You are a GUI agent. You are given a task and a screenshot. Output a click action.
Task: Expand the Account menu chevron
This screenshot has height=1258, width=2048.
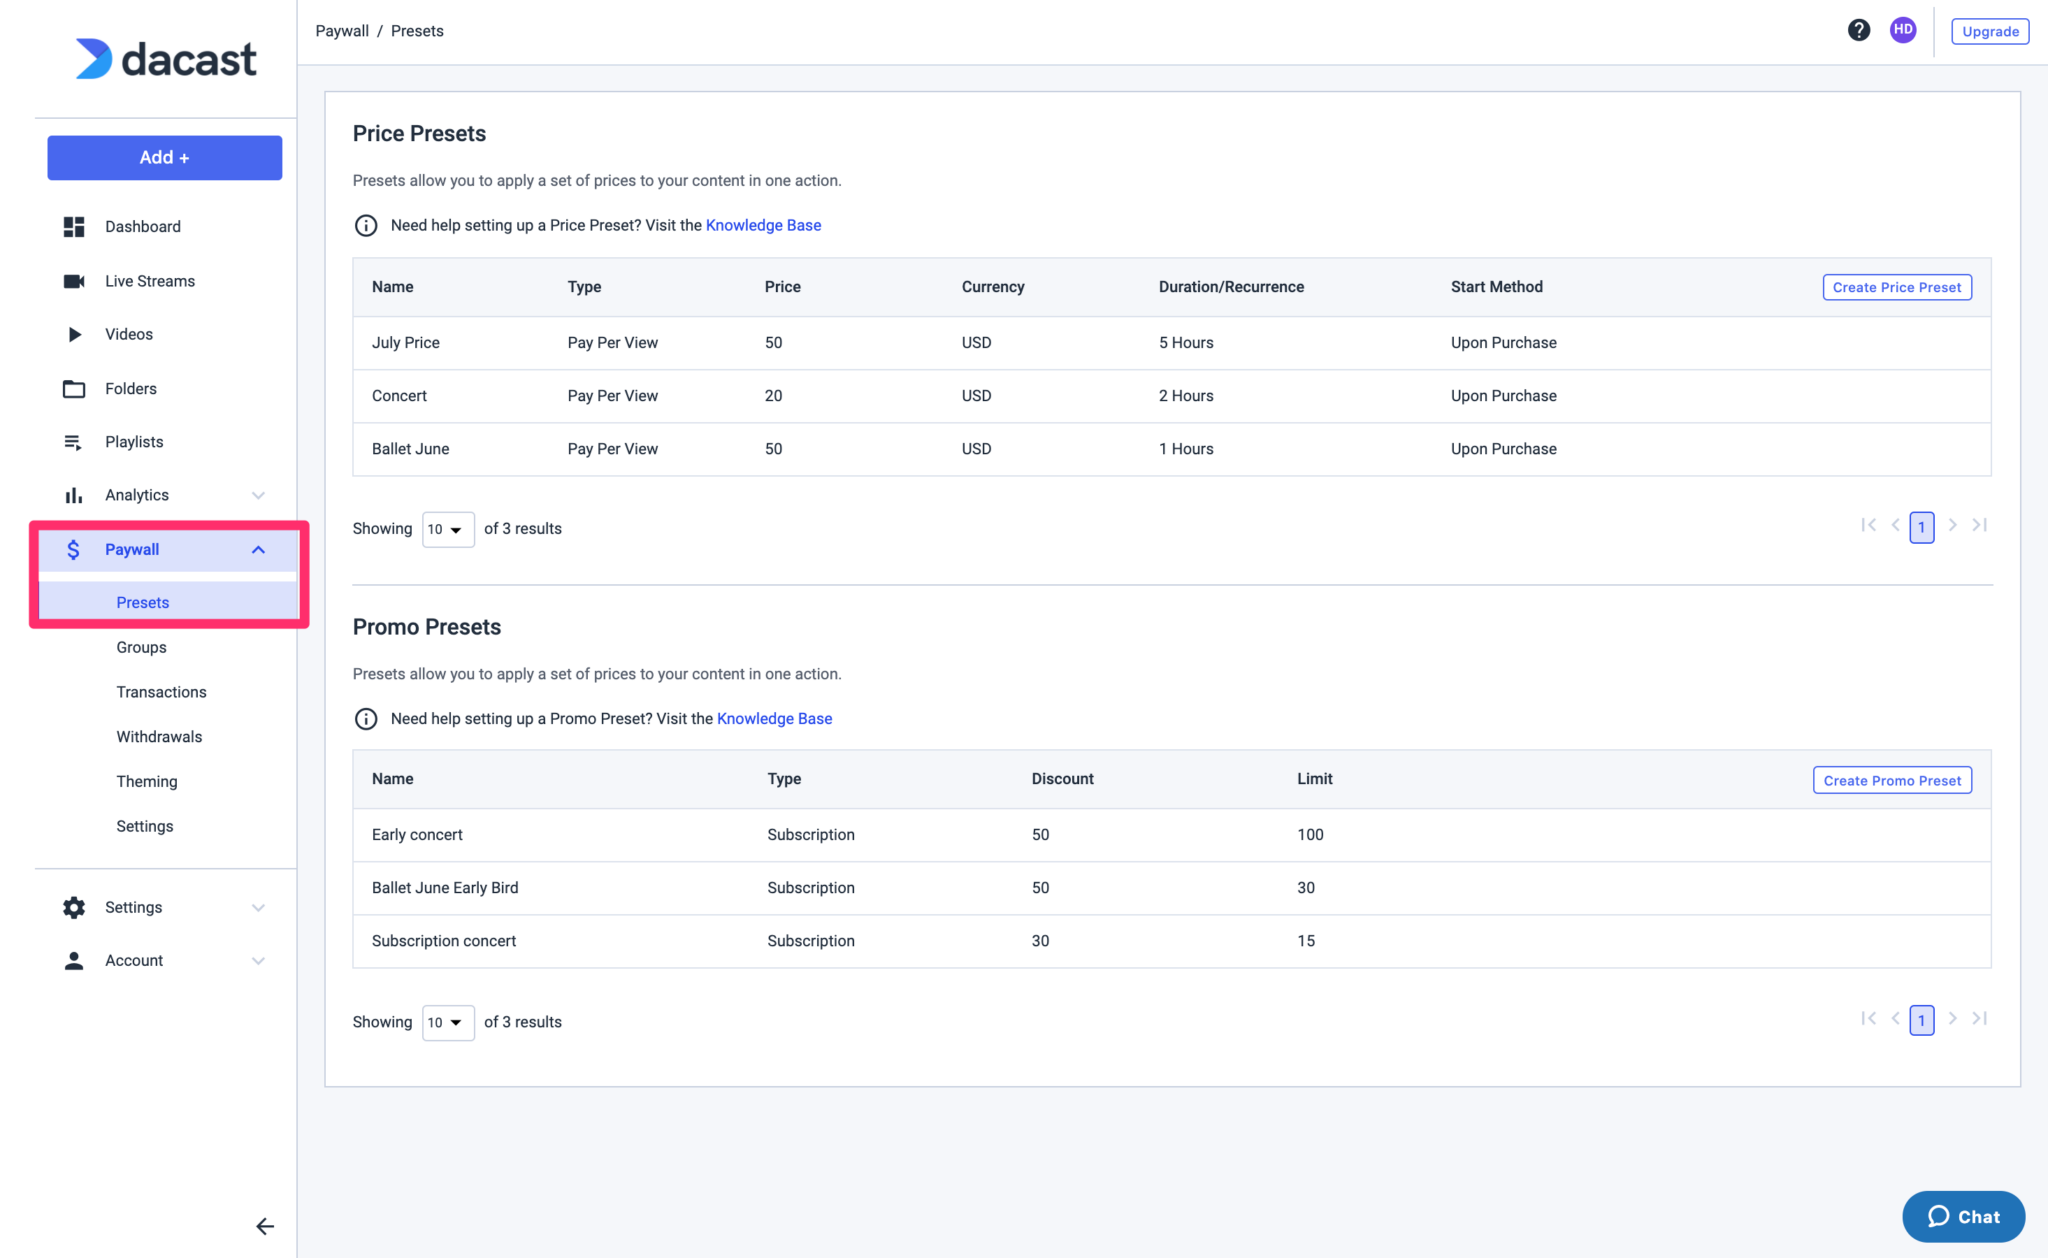point(258,961)
